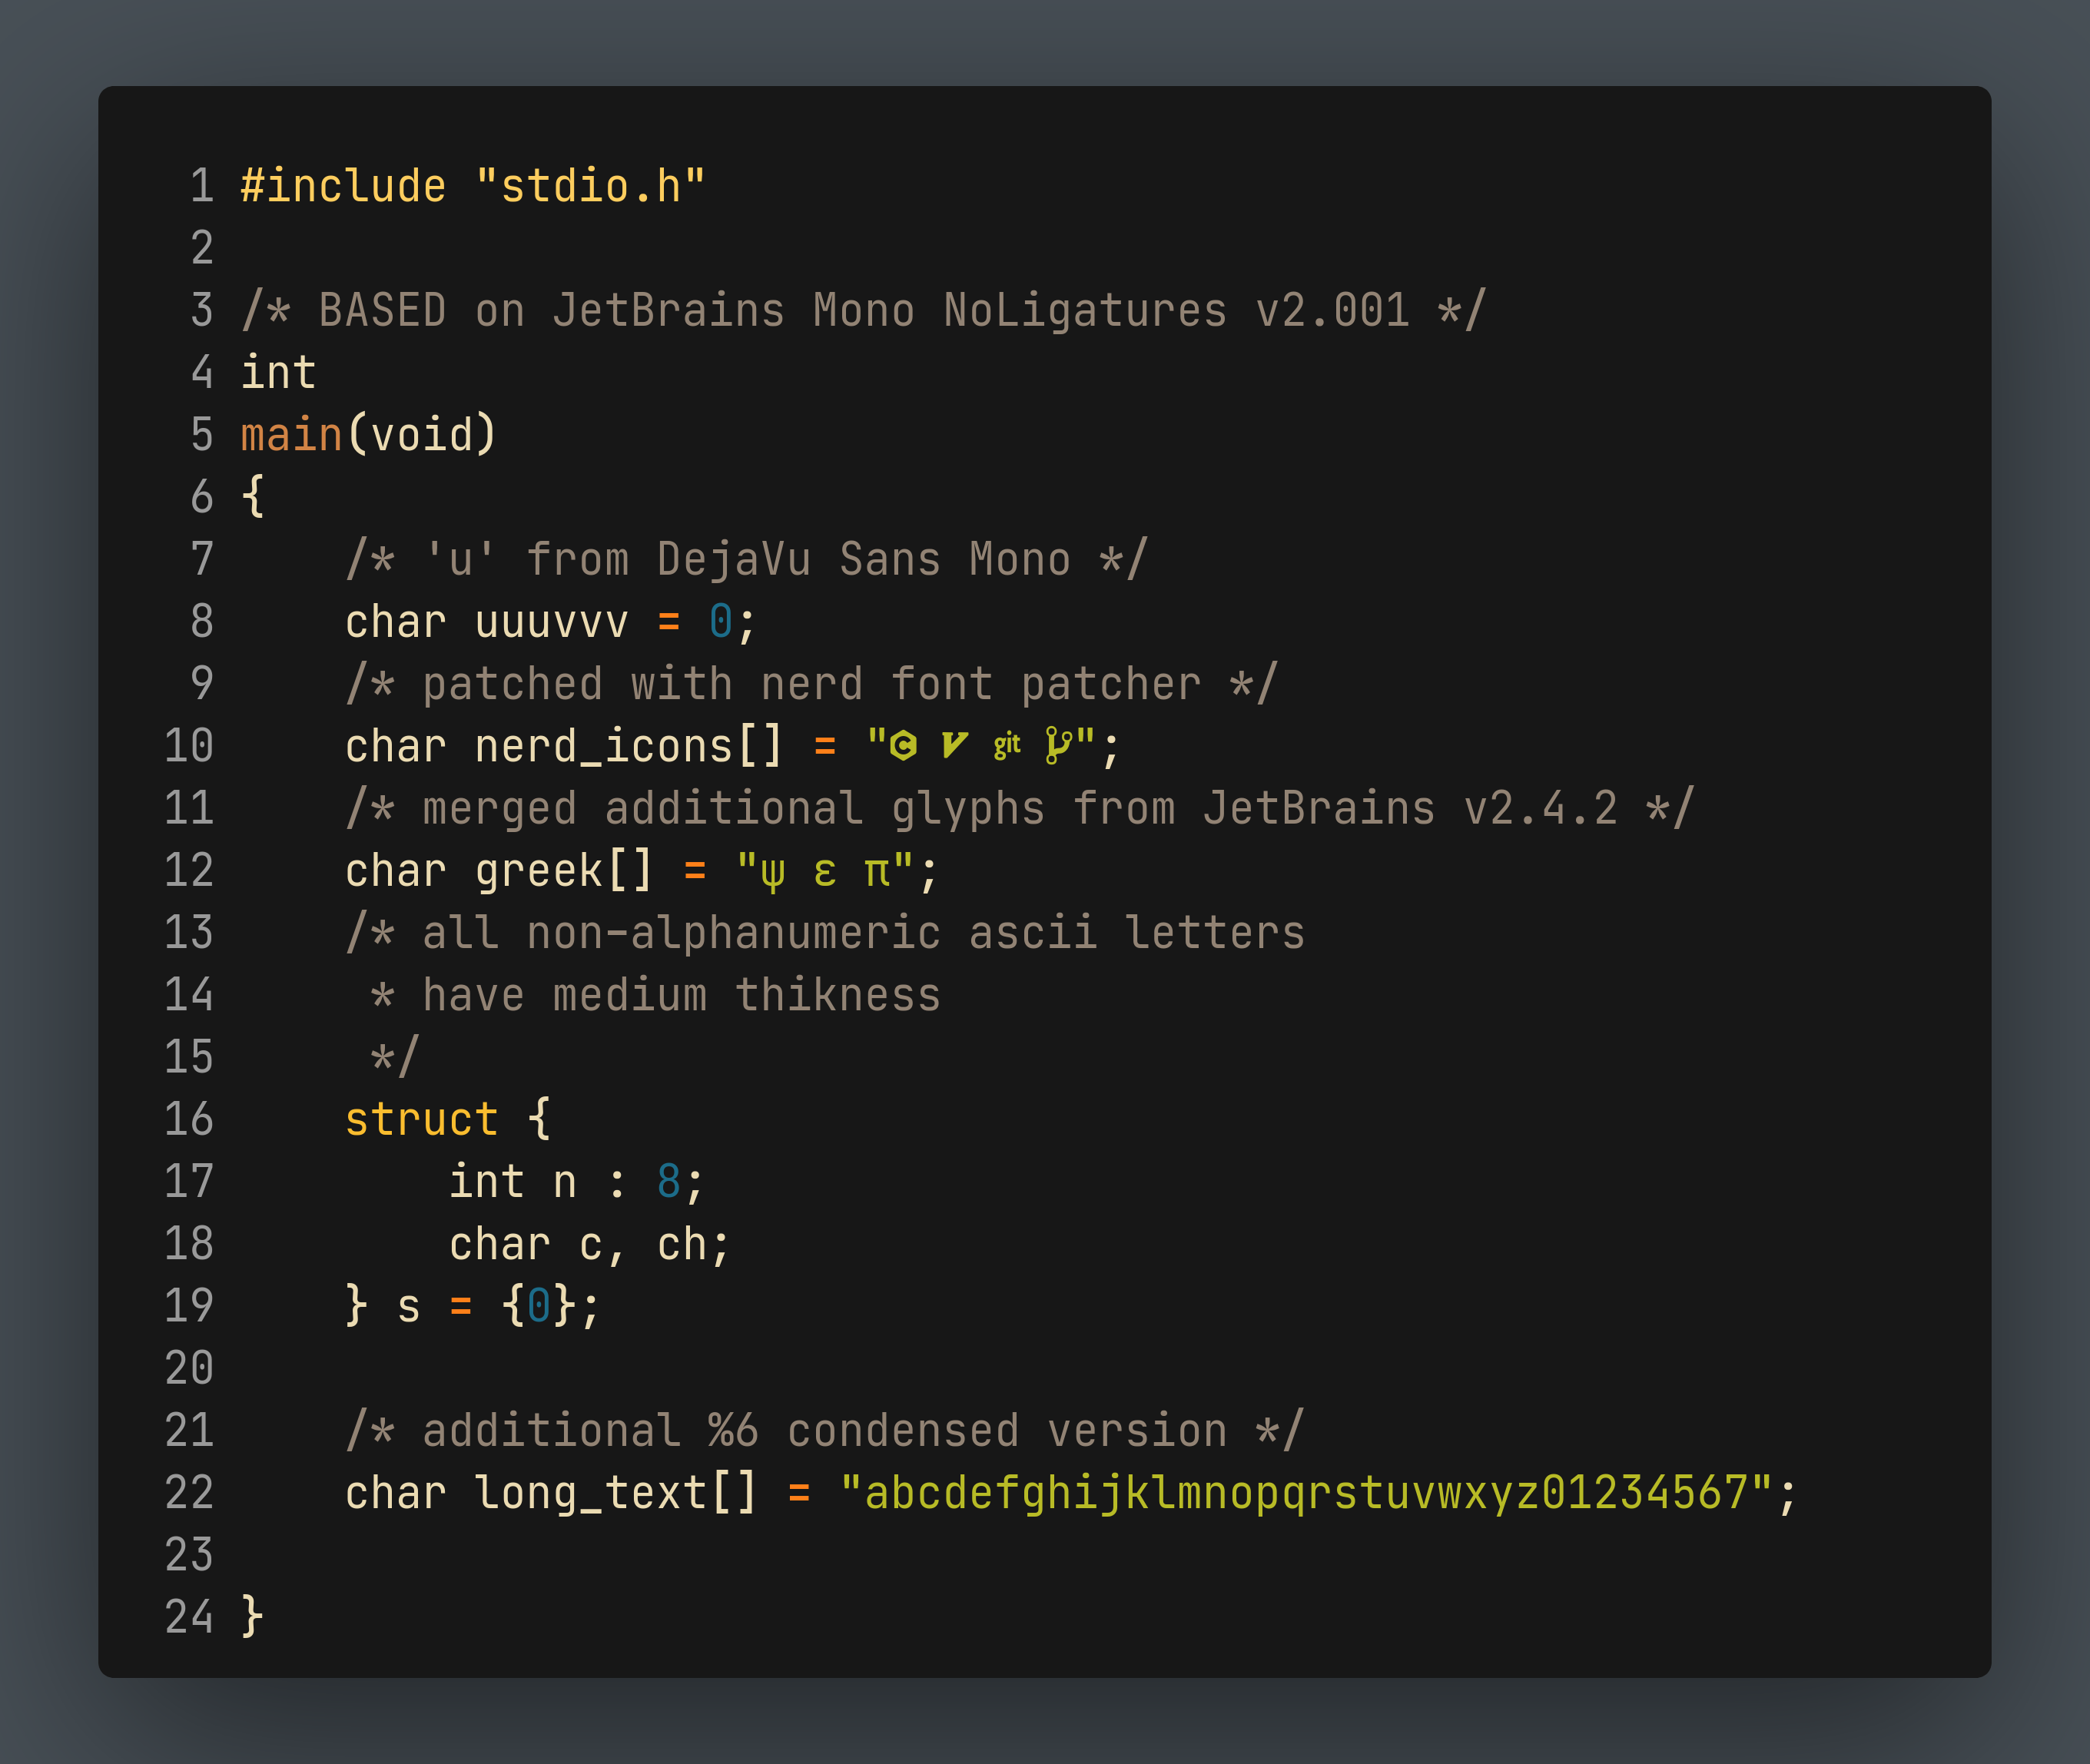The height and width of the screenshot is (1764, 2090).
Task: Click the small git logo glyph
Action: click(1006, 746)
